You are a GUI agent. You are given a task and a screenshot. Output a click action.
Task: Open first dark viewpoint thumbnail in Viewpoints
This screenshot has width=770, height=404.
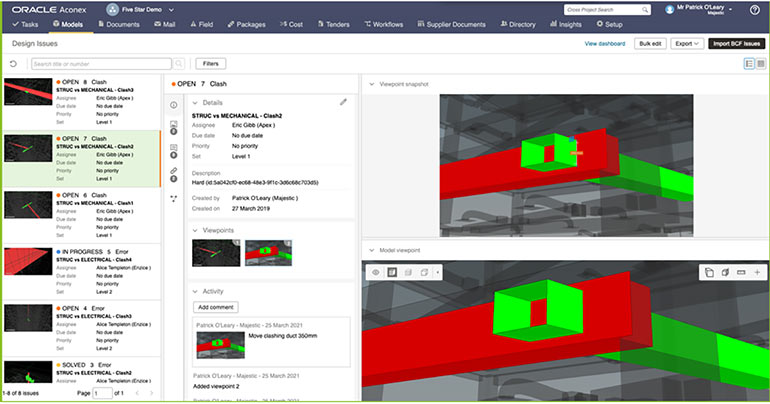tap(216, 253)
